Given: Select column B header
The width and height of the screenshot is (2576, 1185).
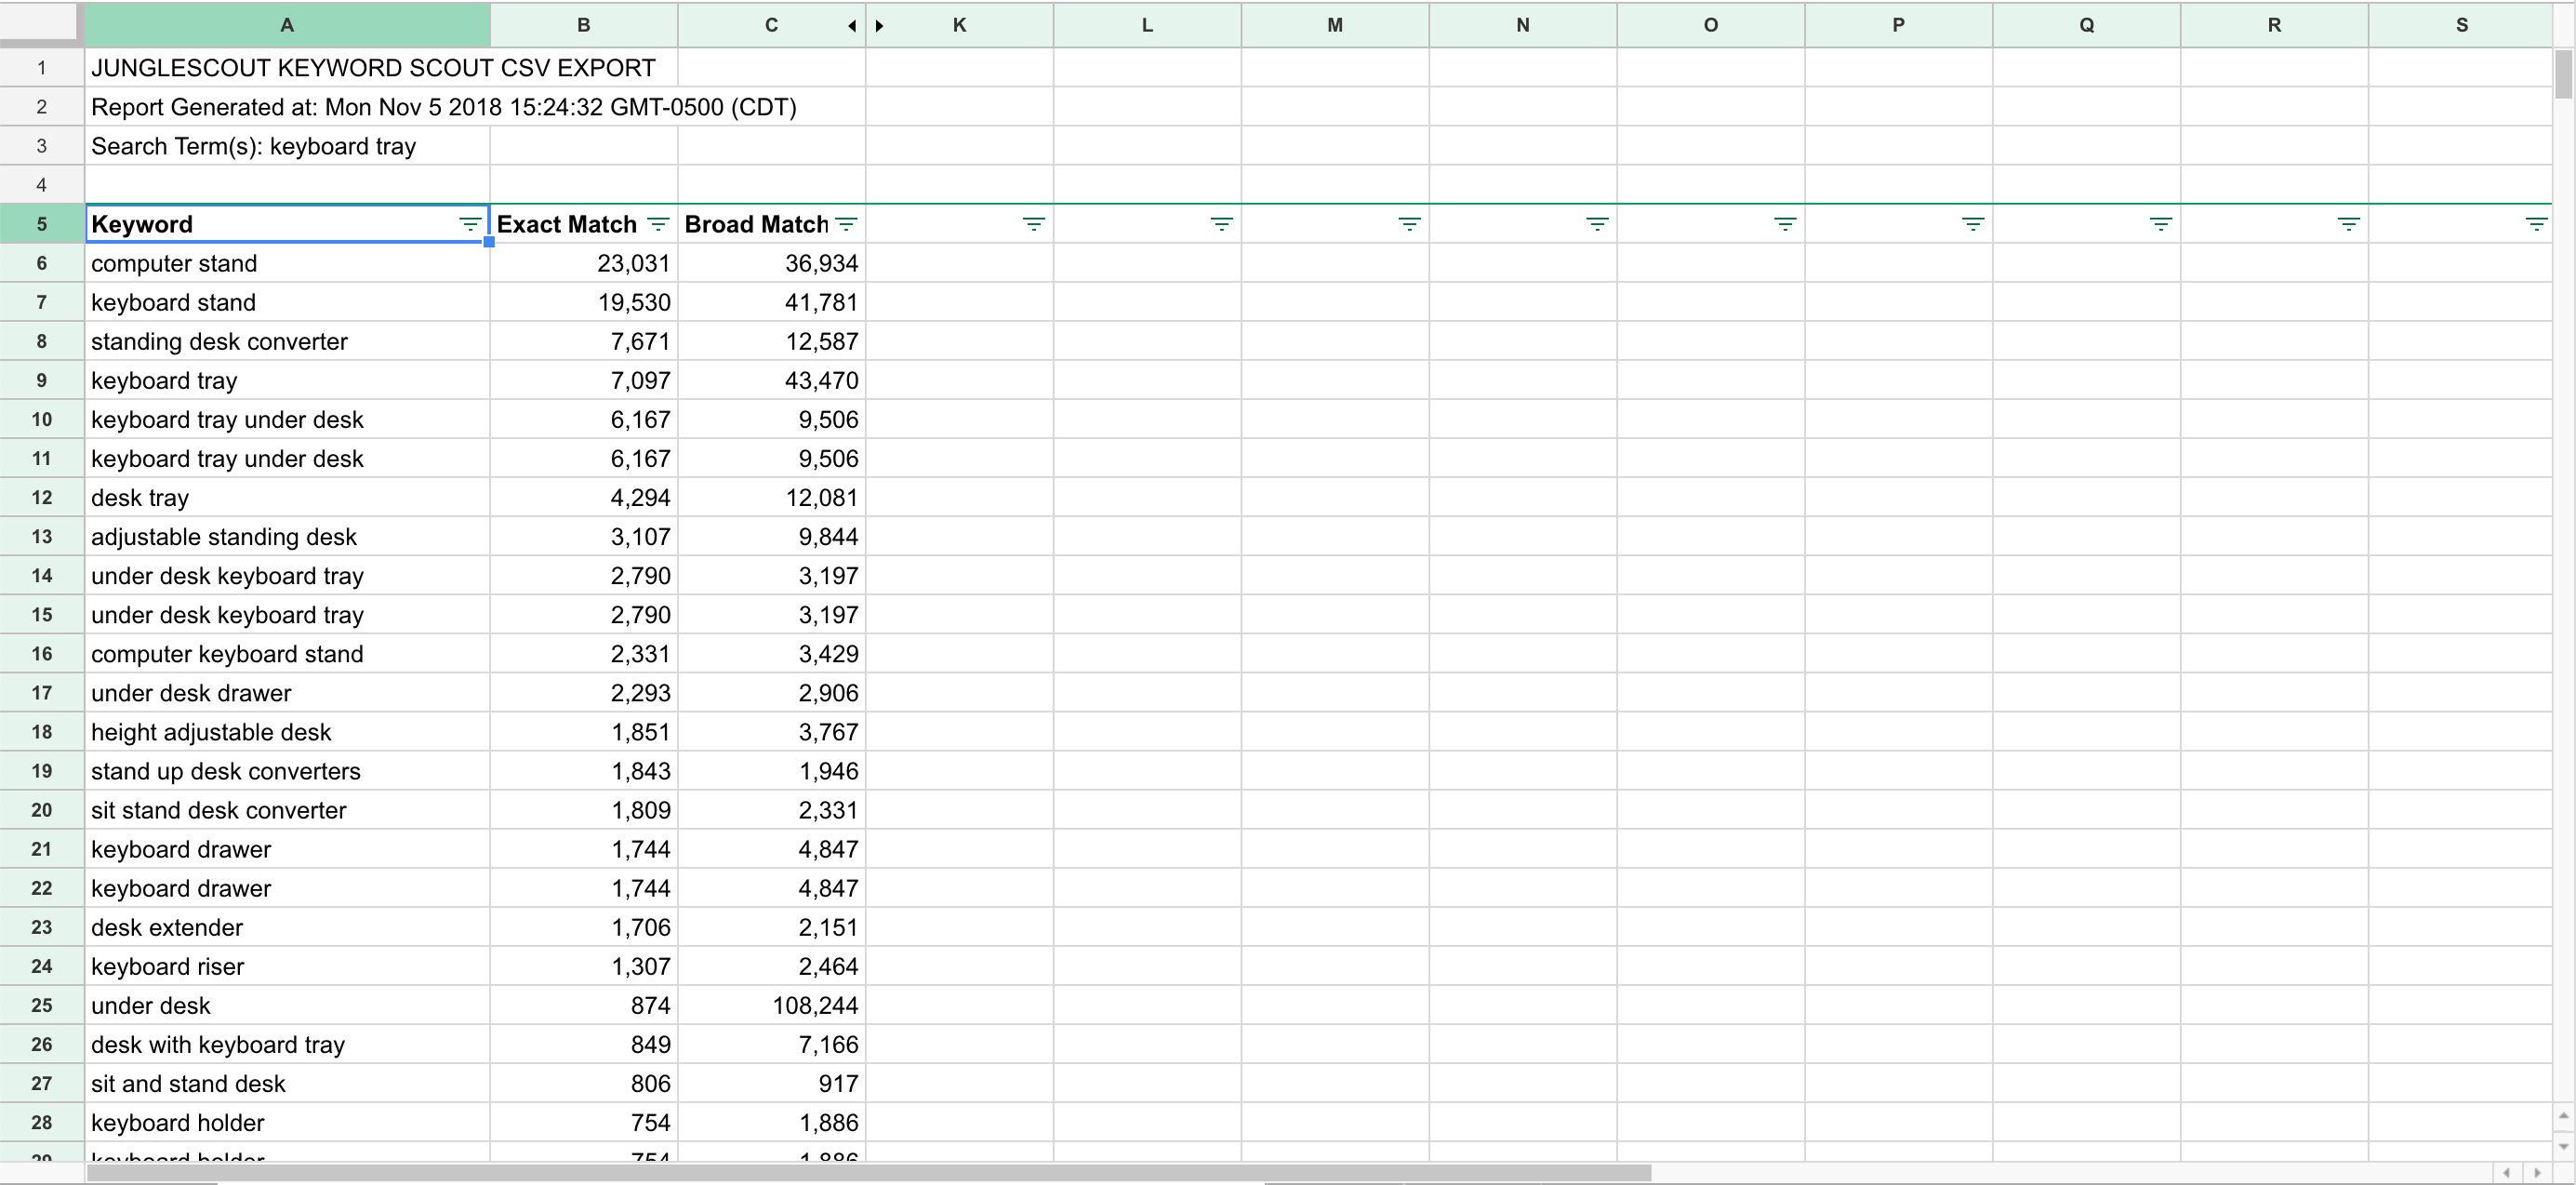Looking at the screenshot, I should point(583,26).
